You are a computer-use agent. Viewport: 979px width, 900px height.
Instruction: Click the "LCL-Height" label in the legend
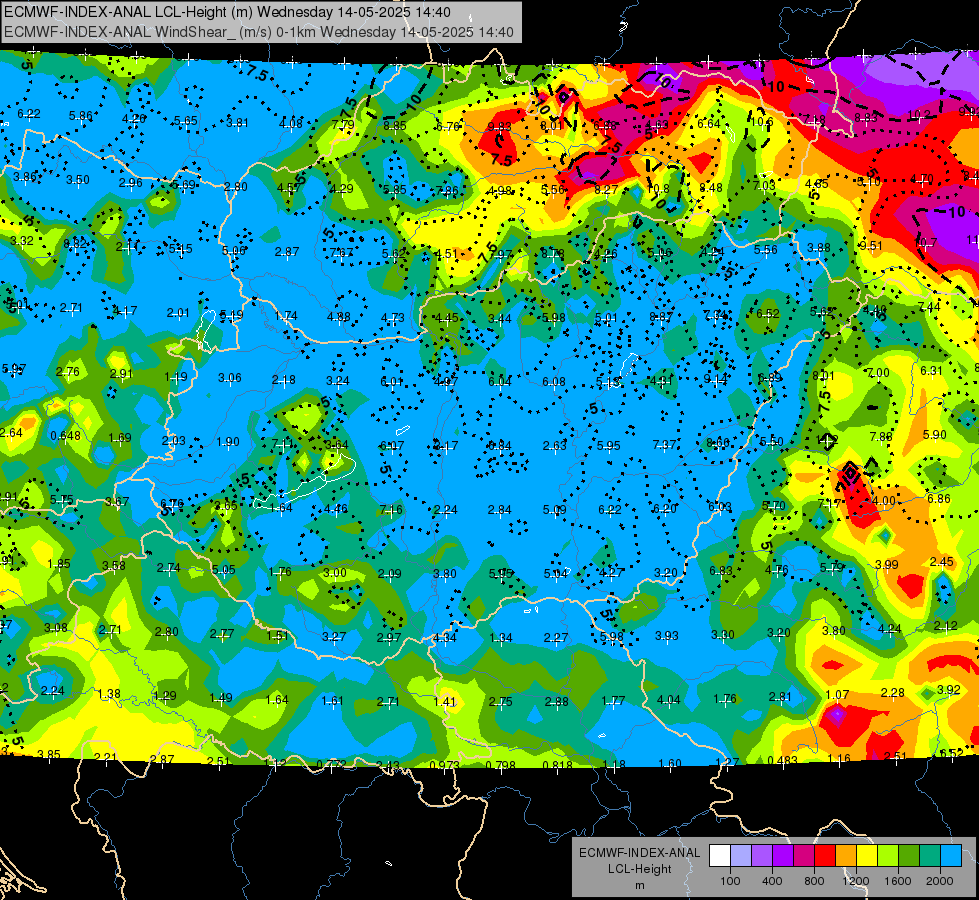click(639, 869)
